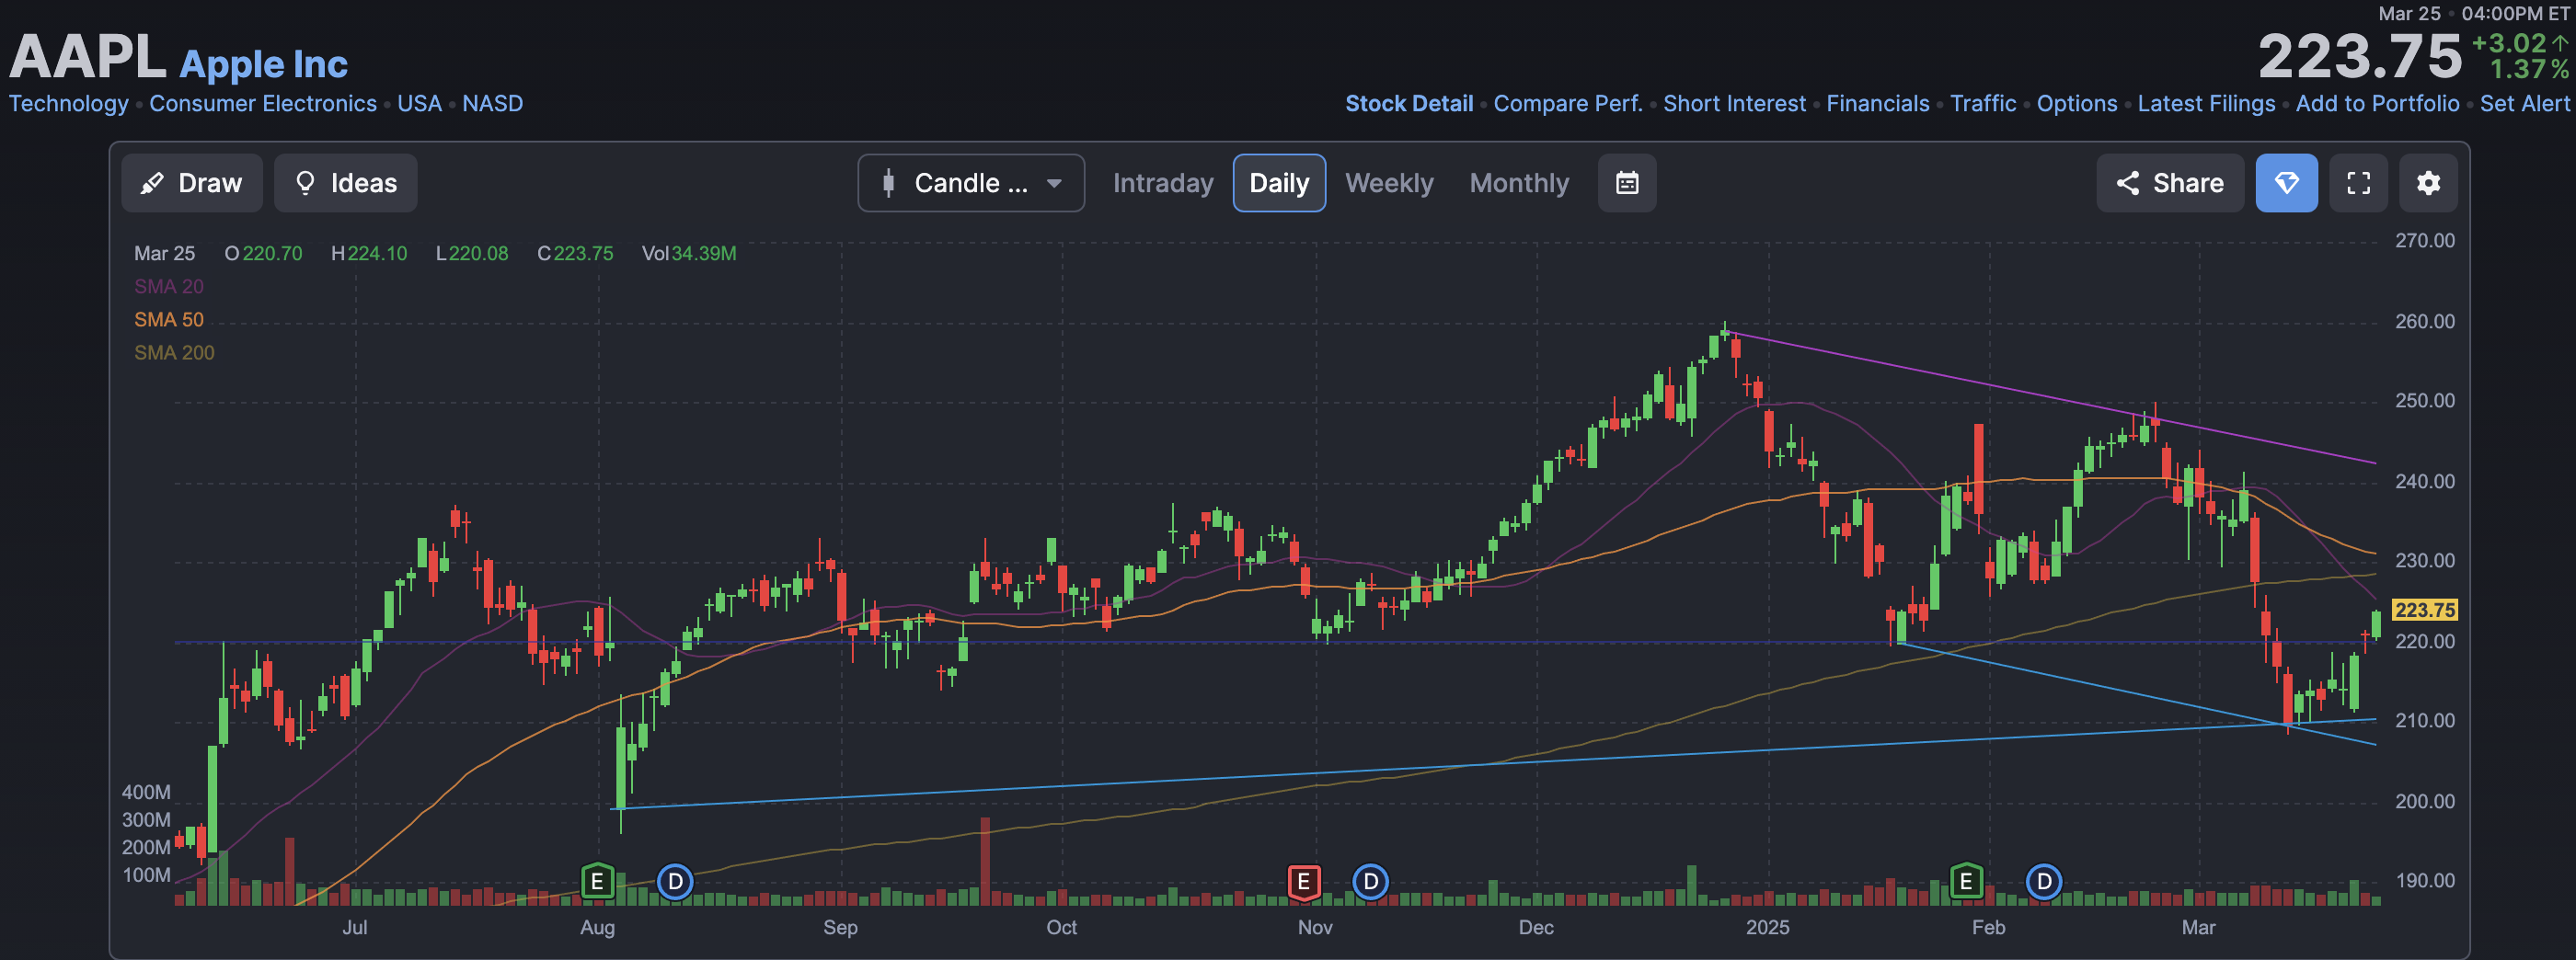This screenshot has width=2576, height=960.
Task: Open Short Interest page
Action: pyautogui.click(x=1734, y=103)
